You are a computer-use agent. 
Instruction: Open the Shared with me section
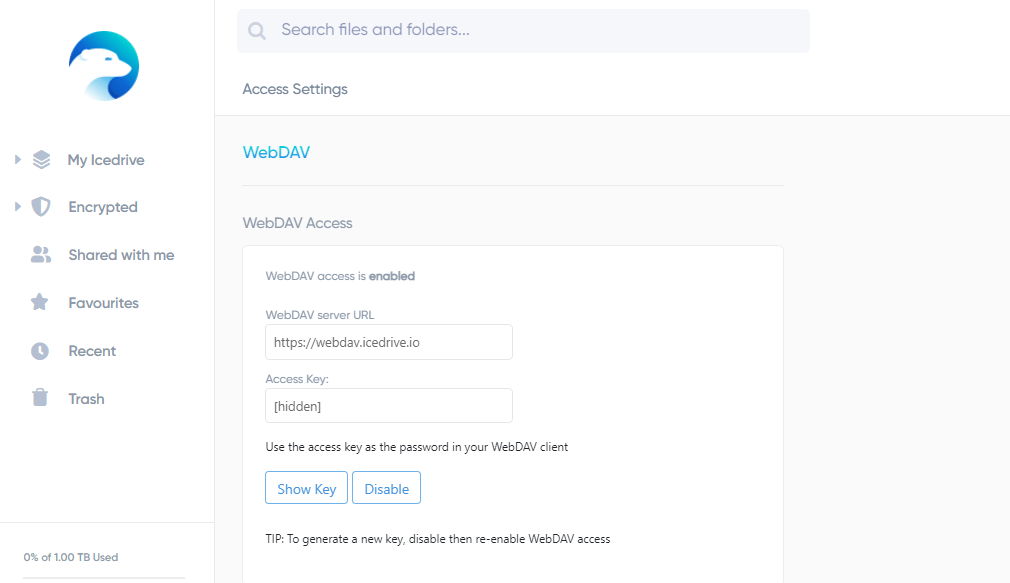click(121, 255)
